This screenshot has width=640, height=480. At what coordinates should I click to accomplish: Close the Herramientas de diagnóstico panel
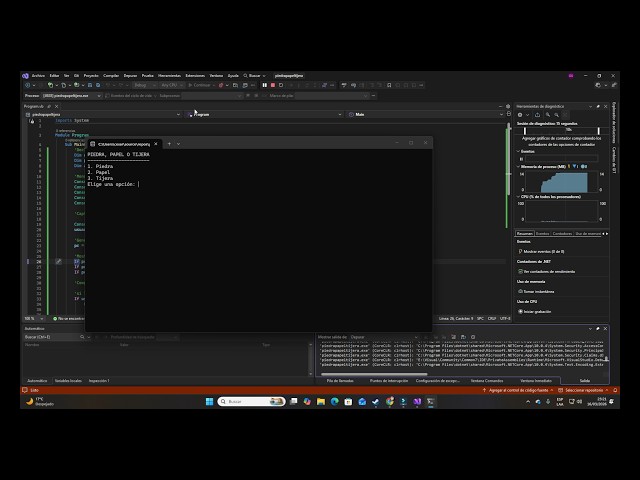[x=606, y=106]
